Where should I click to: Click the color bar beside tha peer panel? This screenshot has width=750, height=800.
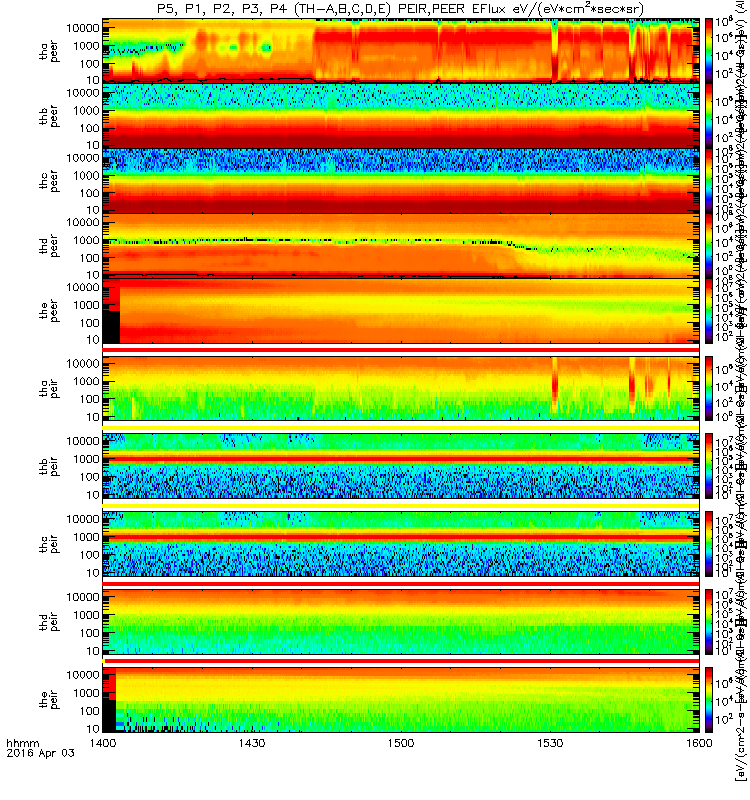709,50
